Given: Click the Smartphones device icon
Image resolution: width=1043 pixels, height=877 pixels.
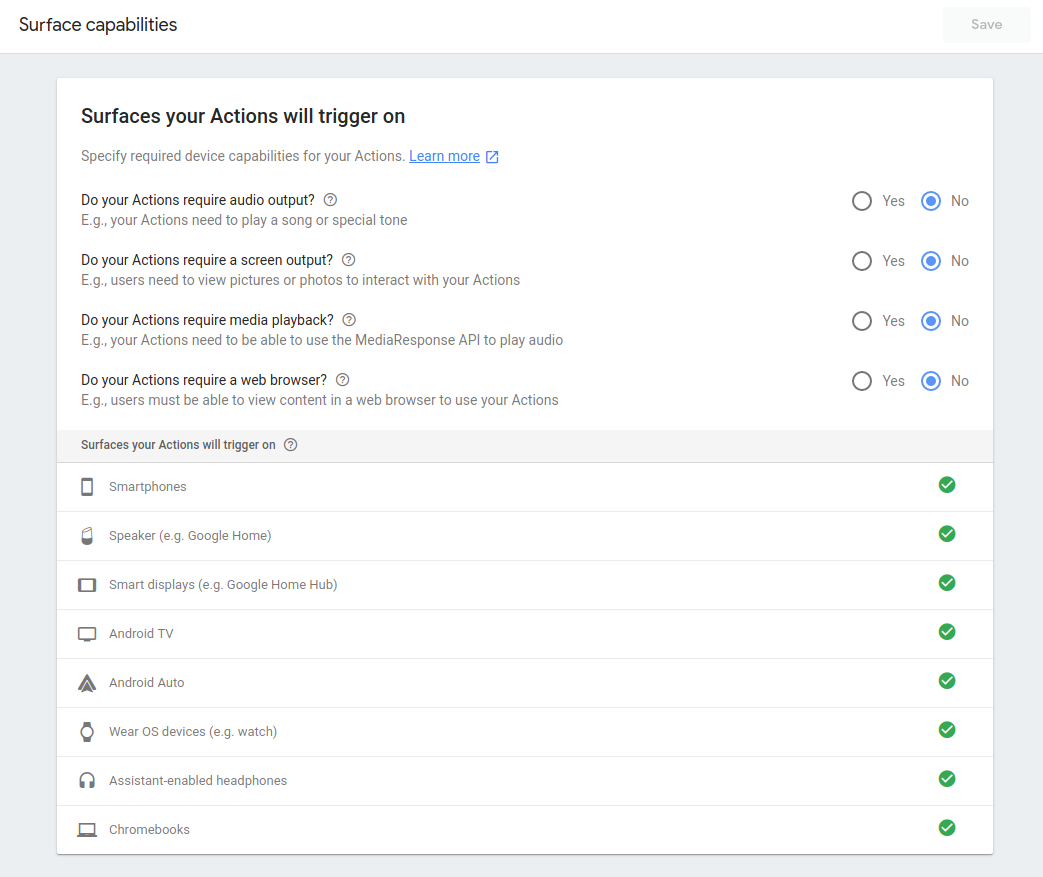Looking at the screenshot, I should coord(87,487).
